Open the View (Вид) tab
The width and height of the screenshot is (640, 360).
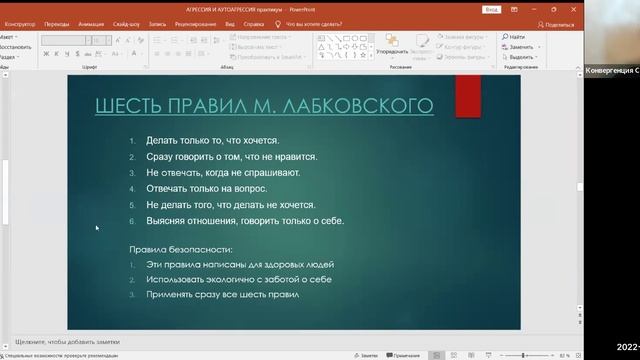(x=230, y=24)
